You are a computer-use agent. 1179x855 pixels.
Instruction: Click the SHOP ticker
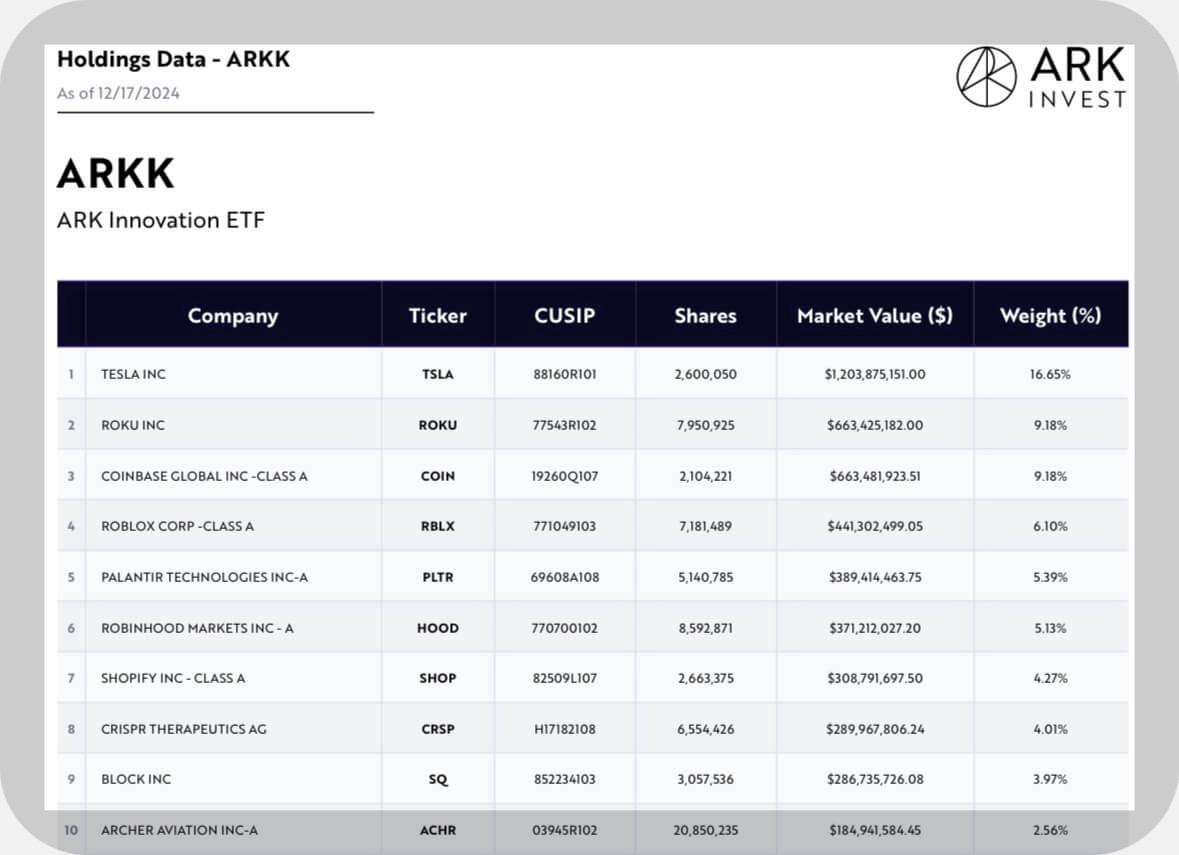(438, 678)
